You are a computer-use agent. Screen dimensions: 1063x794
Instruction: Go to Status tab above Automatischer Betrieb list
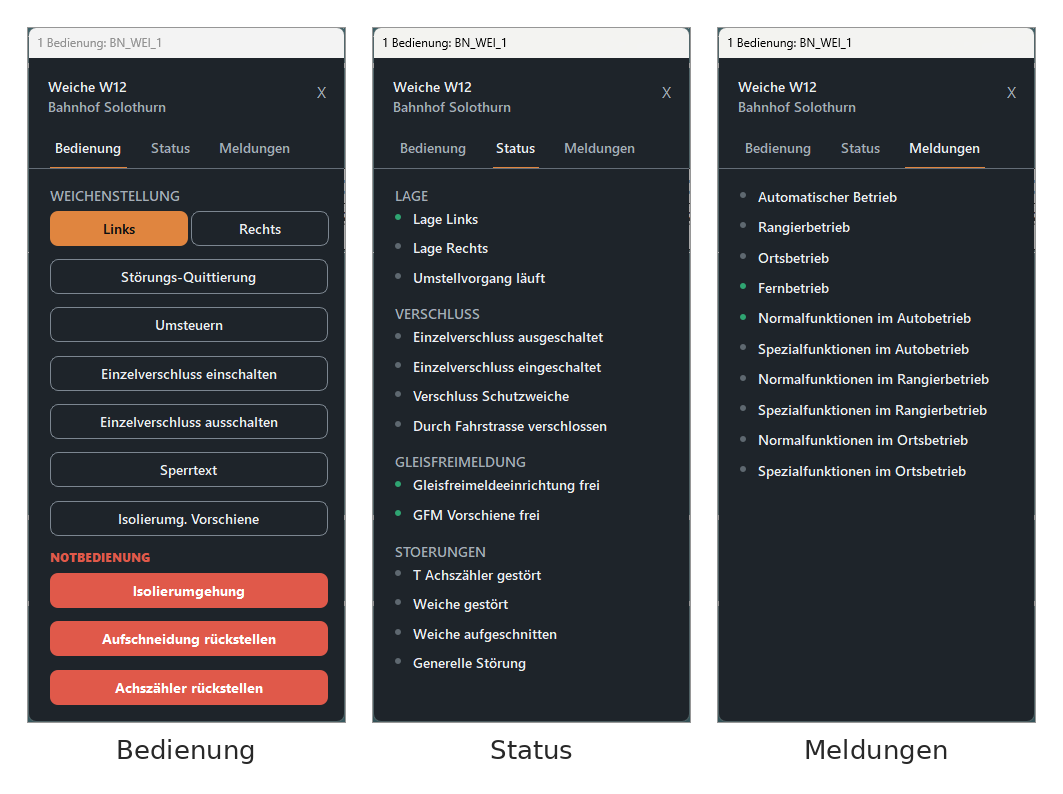860,148
